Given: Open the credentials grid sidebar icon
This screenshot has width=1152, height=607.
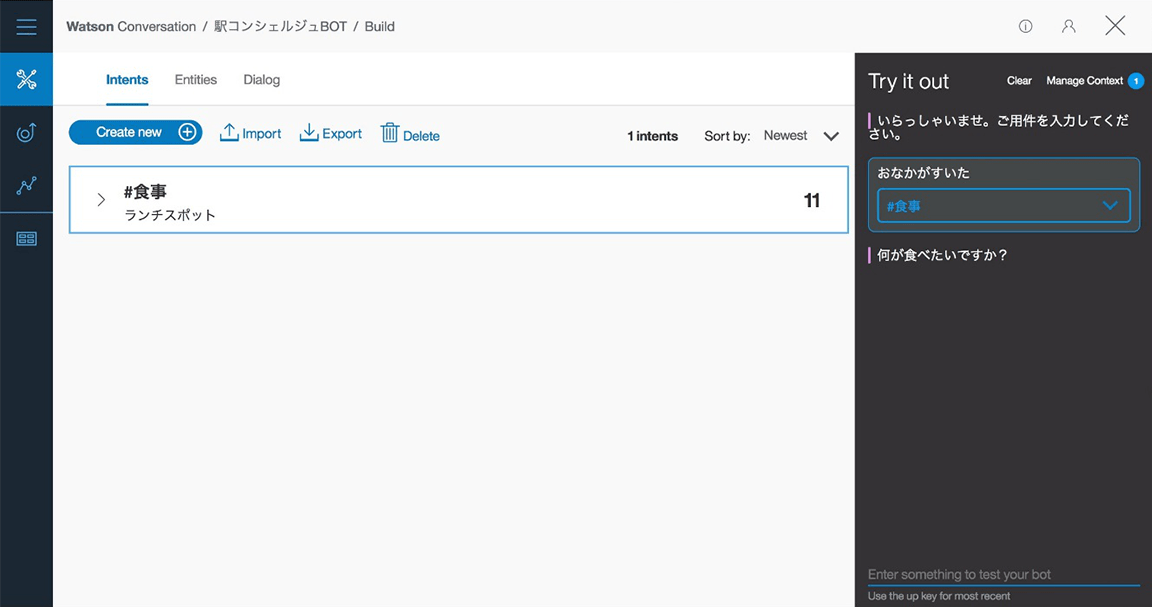Looking at the screenshot, I should 26,239.
